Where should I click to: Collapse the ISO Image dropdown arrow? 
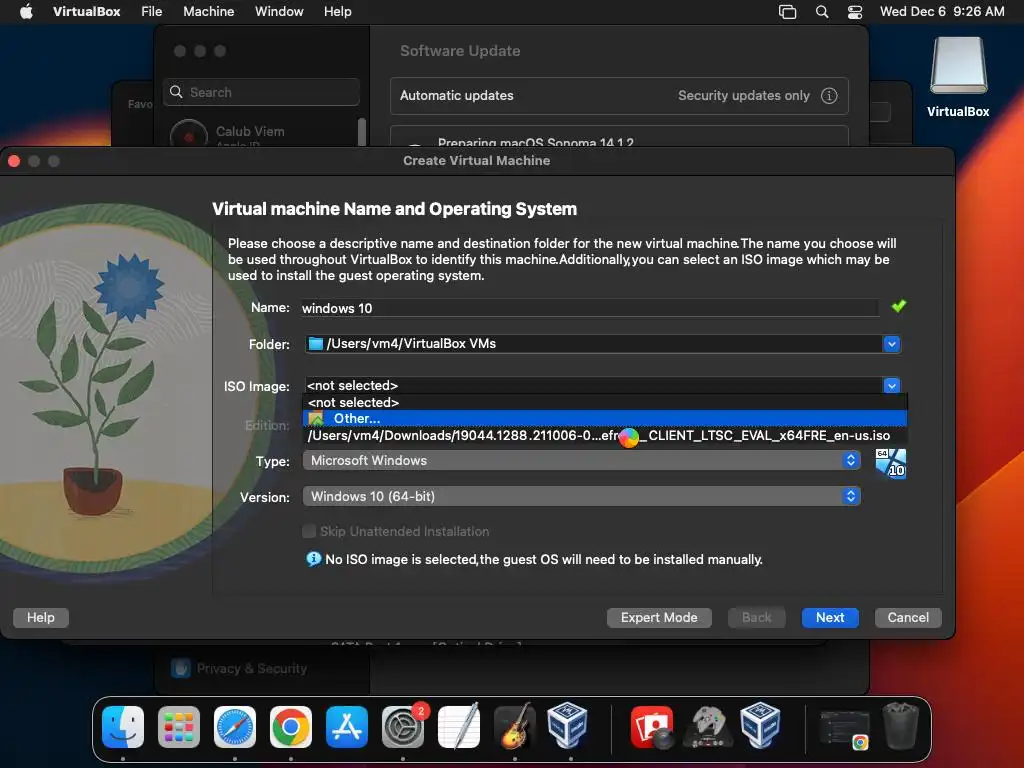pos(891,385)
